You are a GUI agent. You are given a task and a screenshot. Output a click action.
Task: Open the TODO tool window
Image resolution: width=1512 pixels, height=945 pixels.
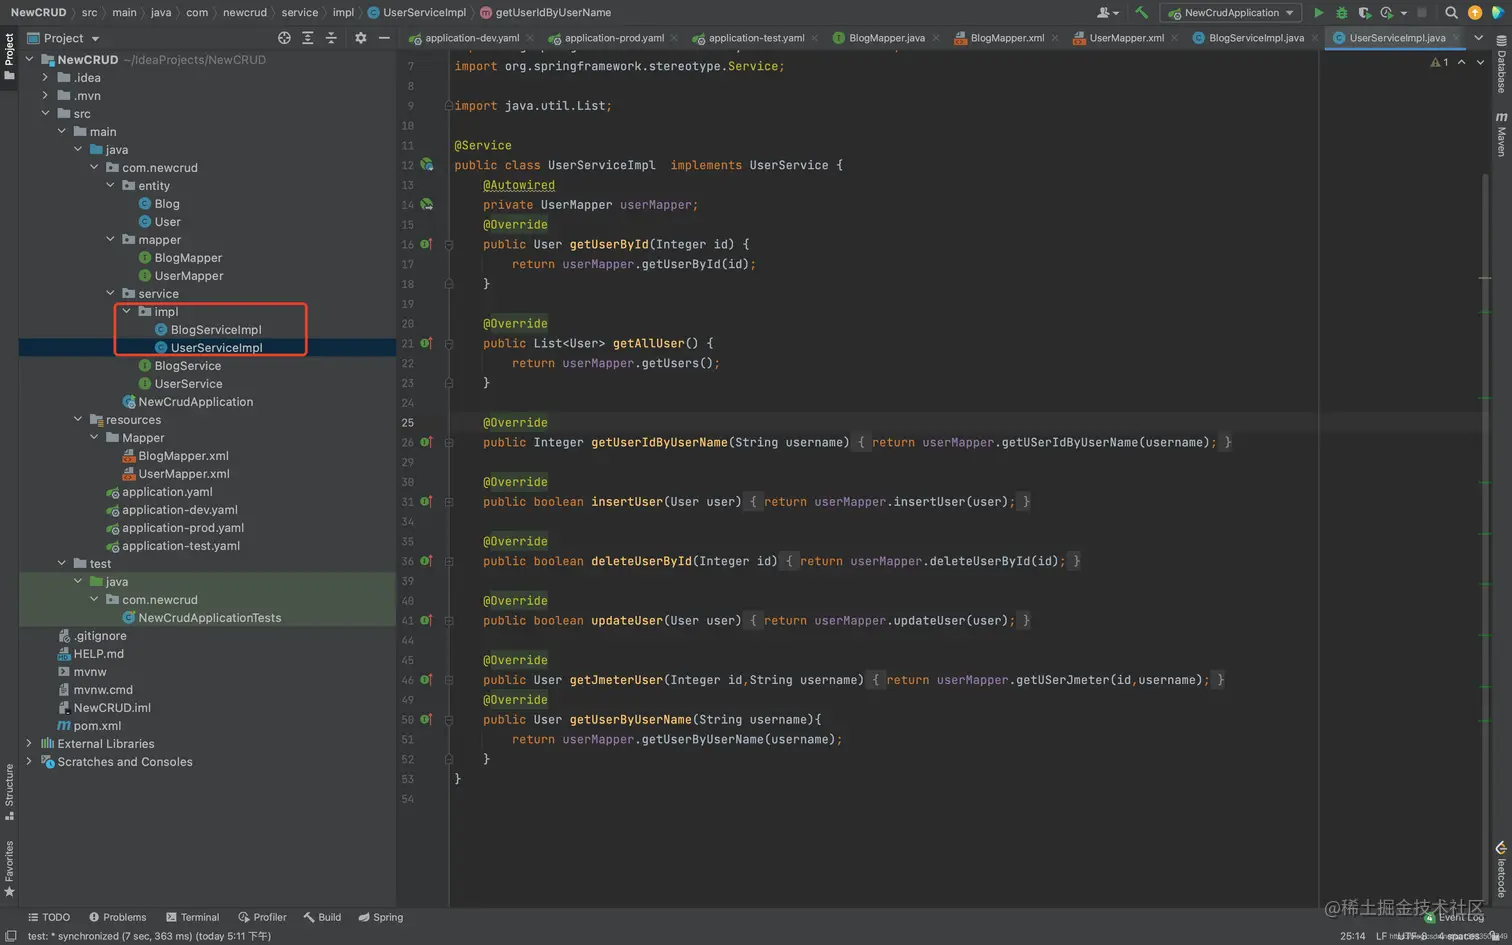point(49,917)
